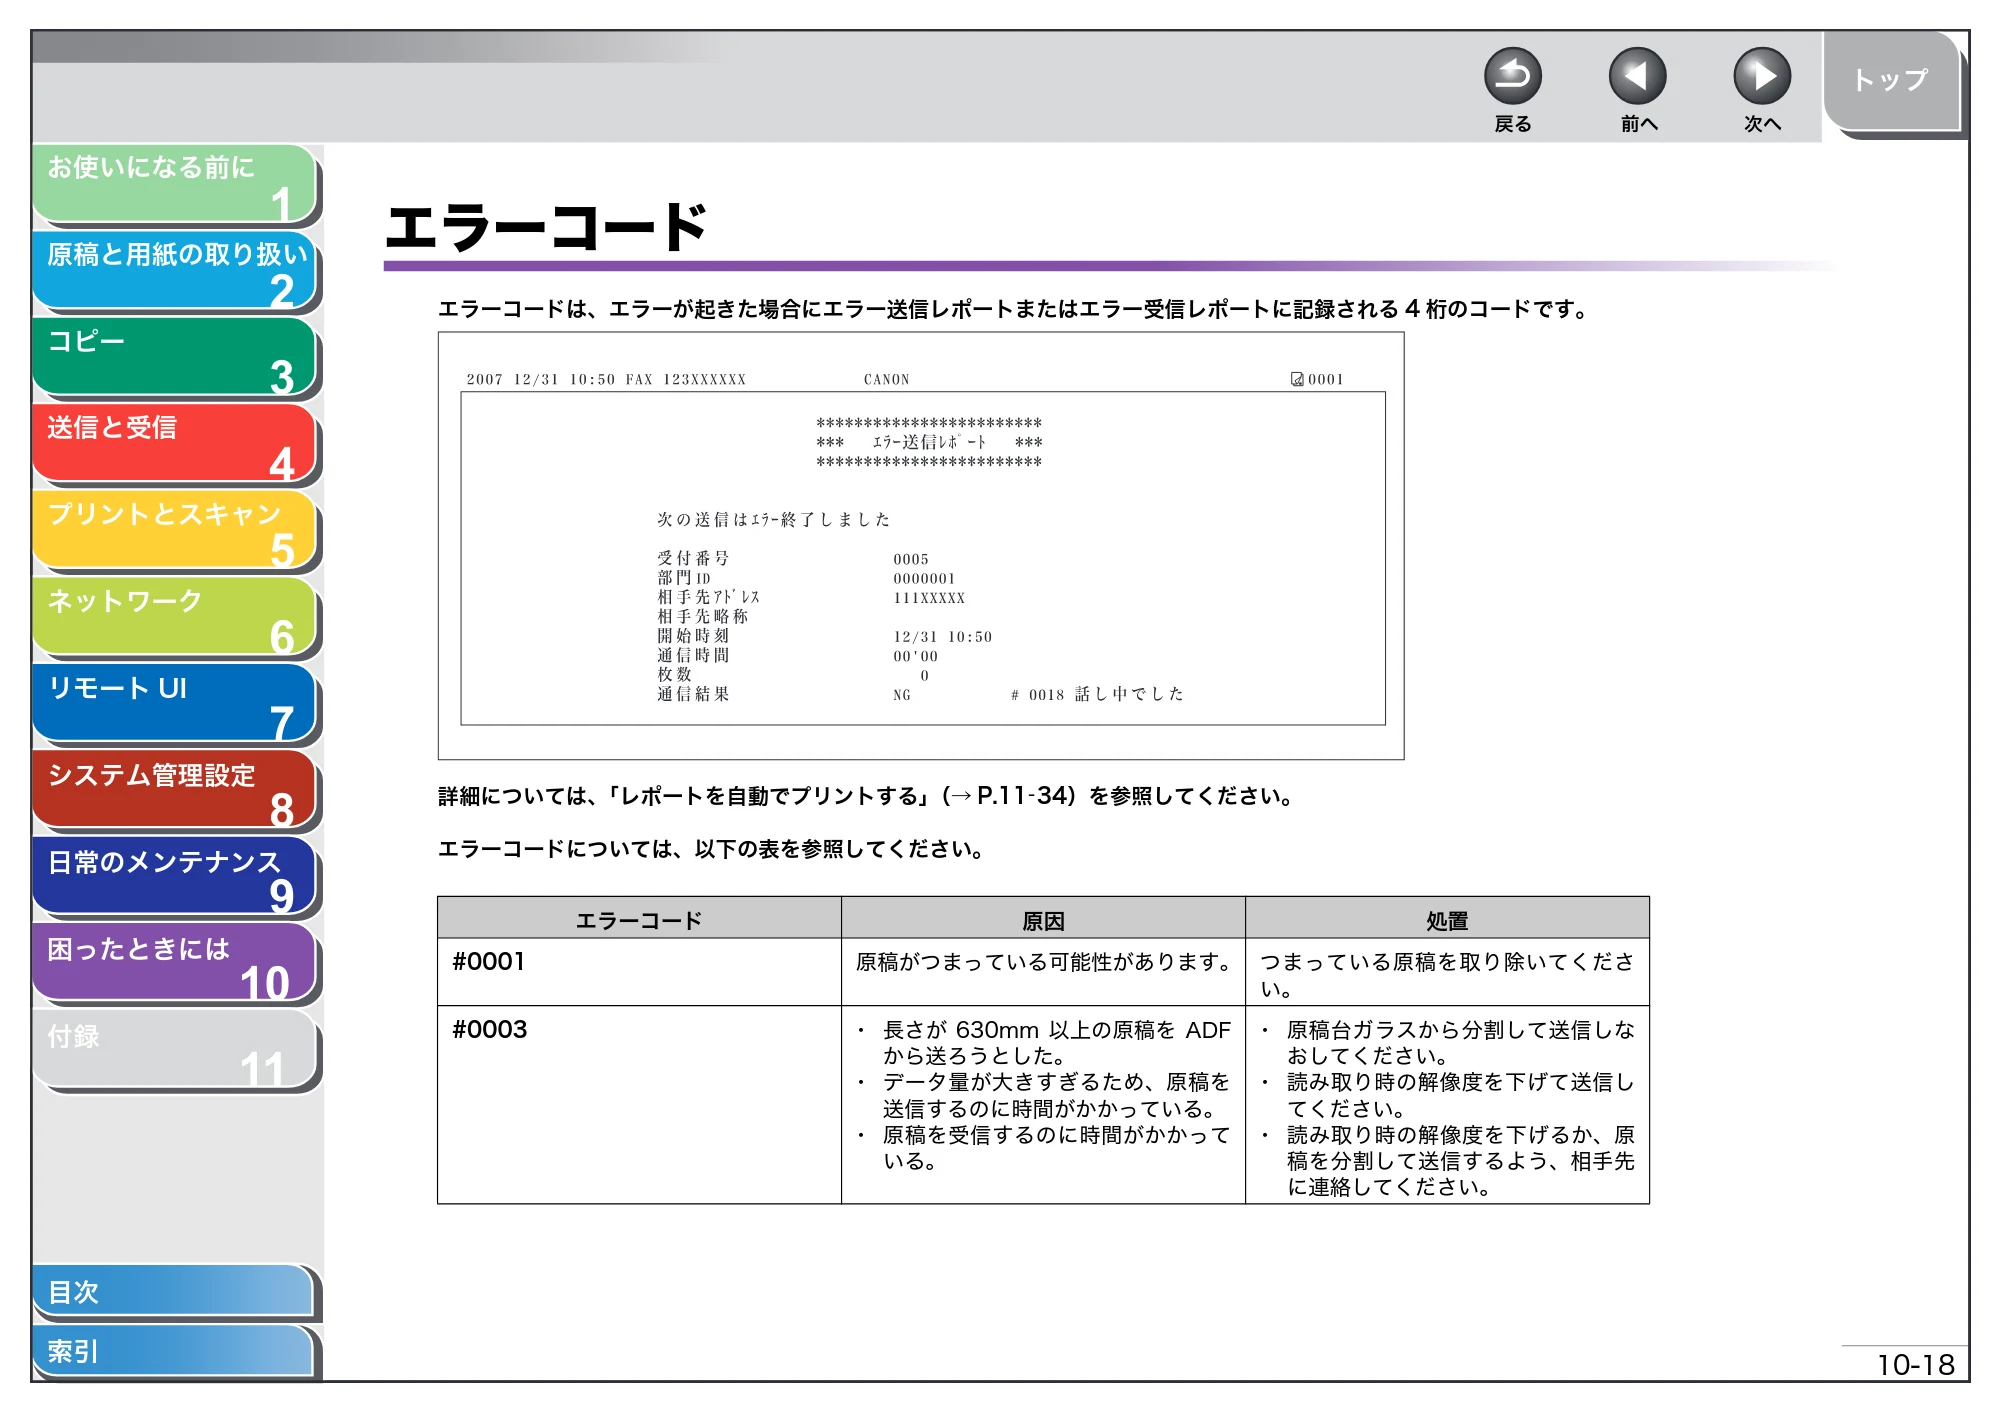
Task: Click the エラーコード page heading
Action: (547, 227)
